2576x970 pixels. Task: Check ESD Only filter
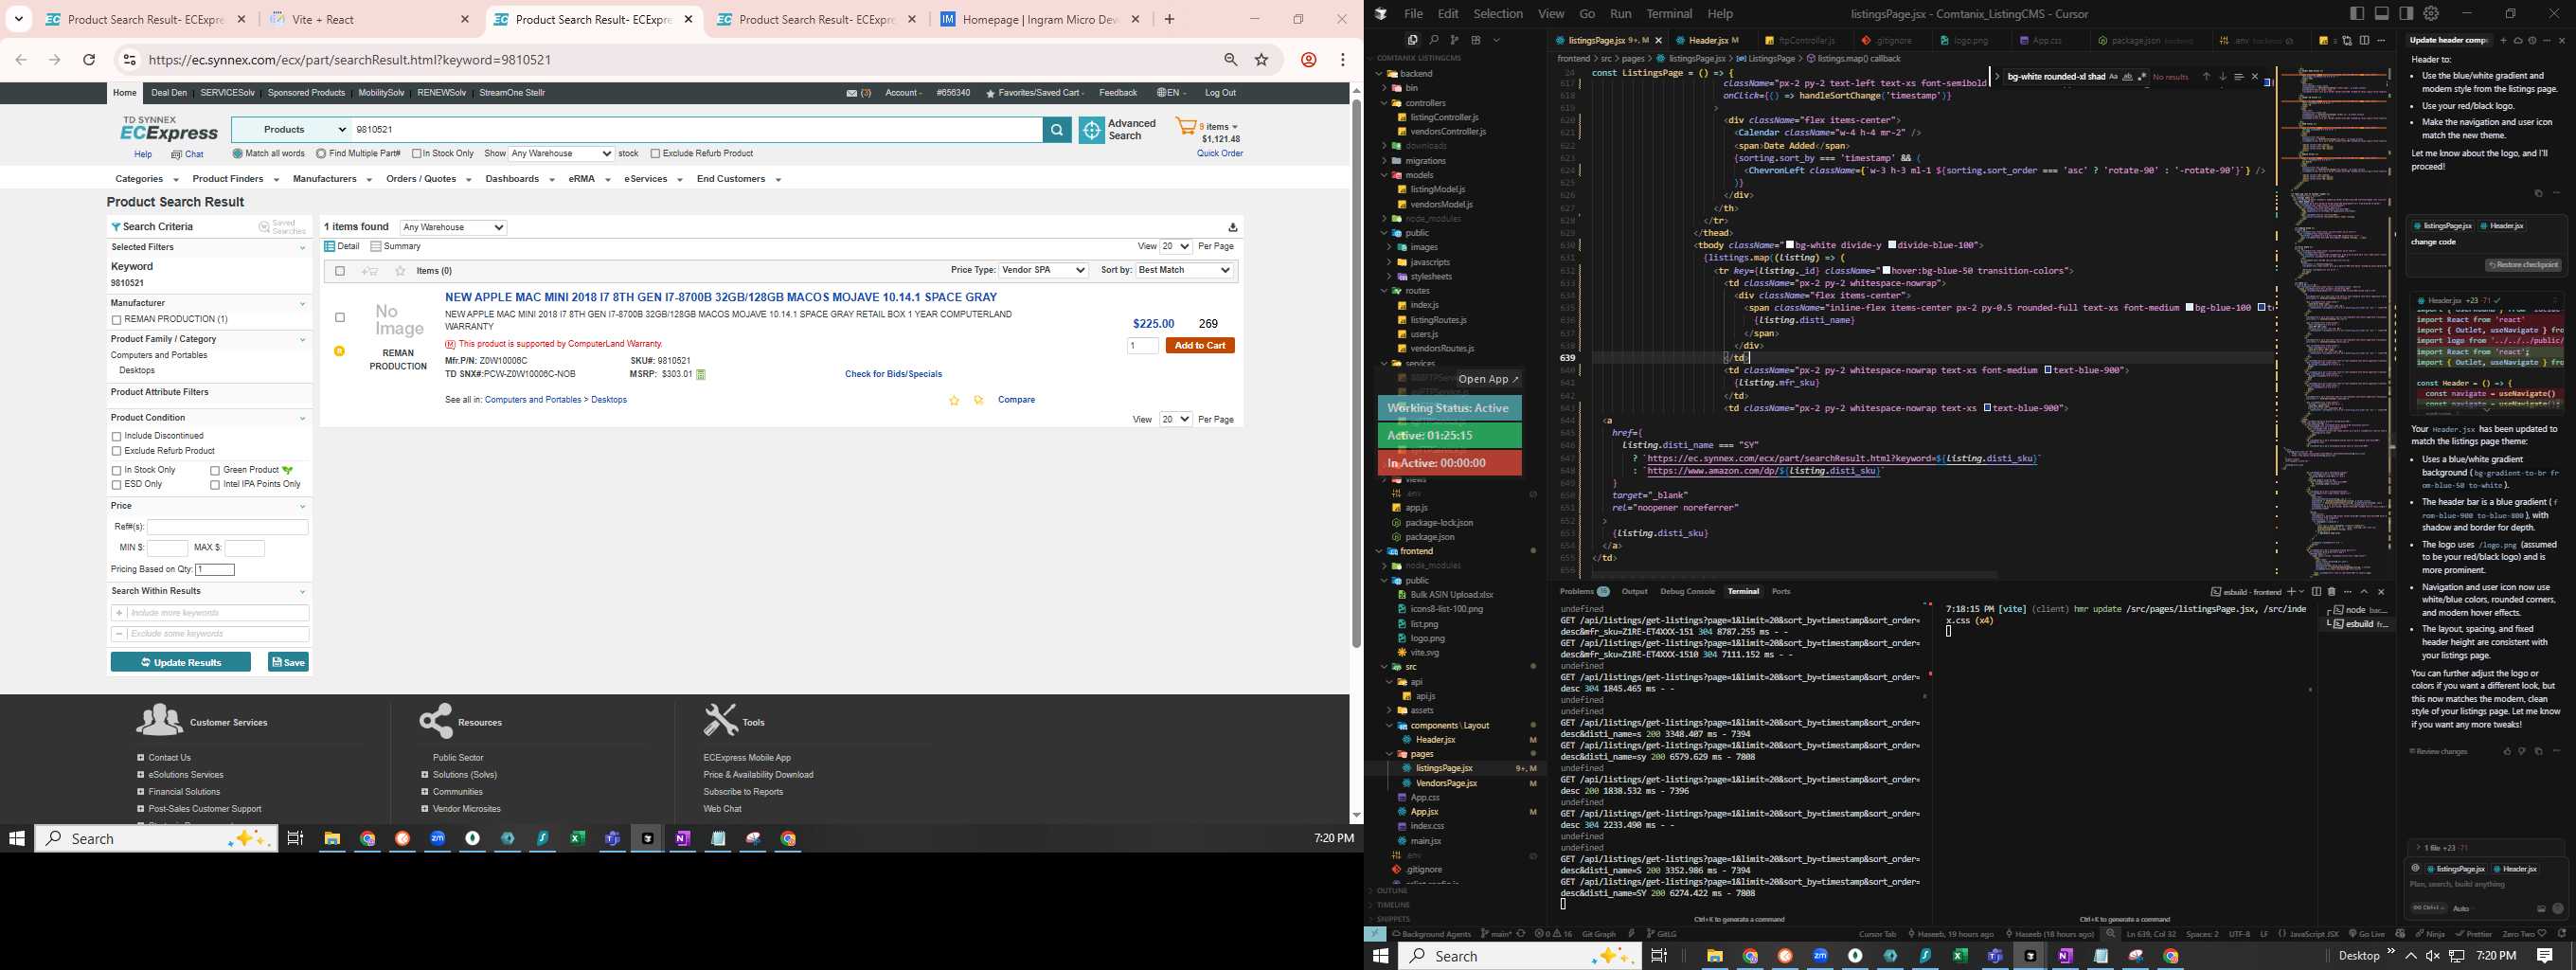click(x=117, y=485)
